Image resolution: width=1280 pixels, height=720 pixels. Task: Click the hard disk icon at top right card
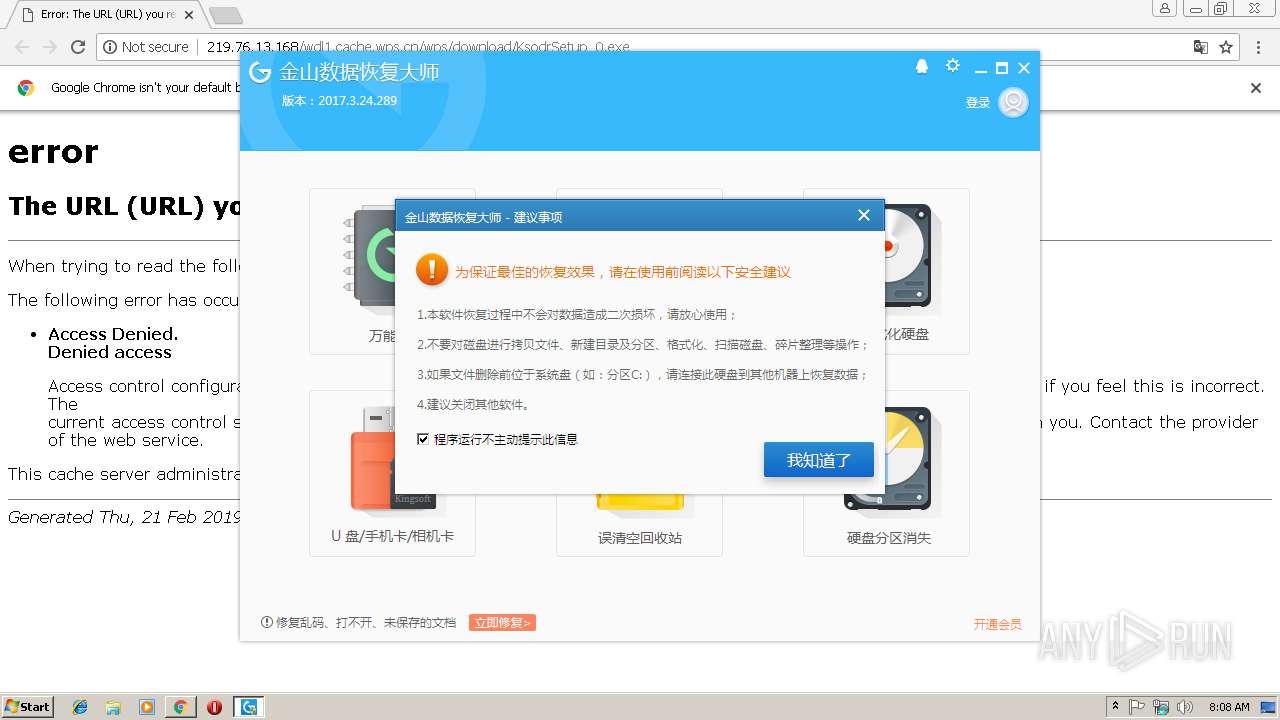click(x=907, y=255)
